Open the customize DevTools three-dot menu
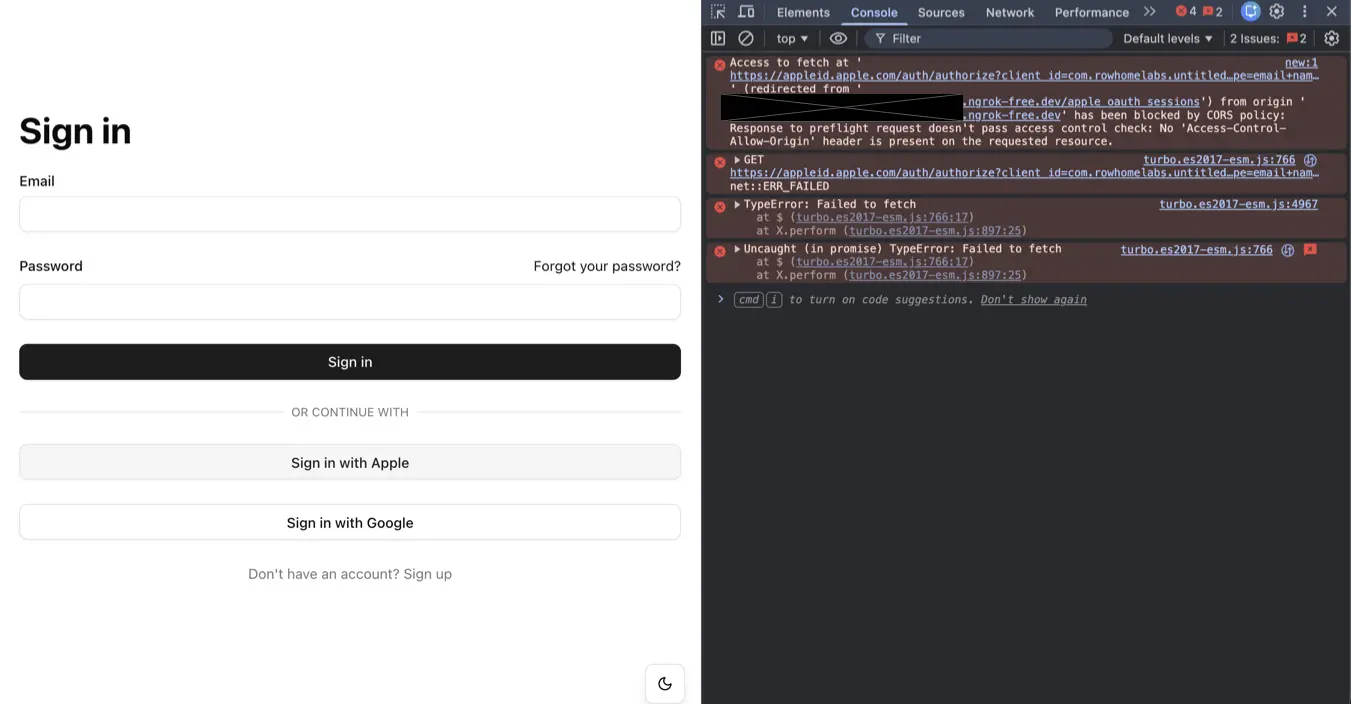This screenshot has width=1351, height=704. click(x=1303, y=11)
